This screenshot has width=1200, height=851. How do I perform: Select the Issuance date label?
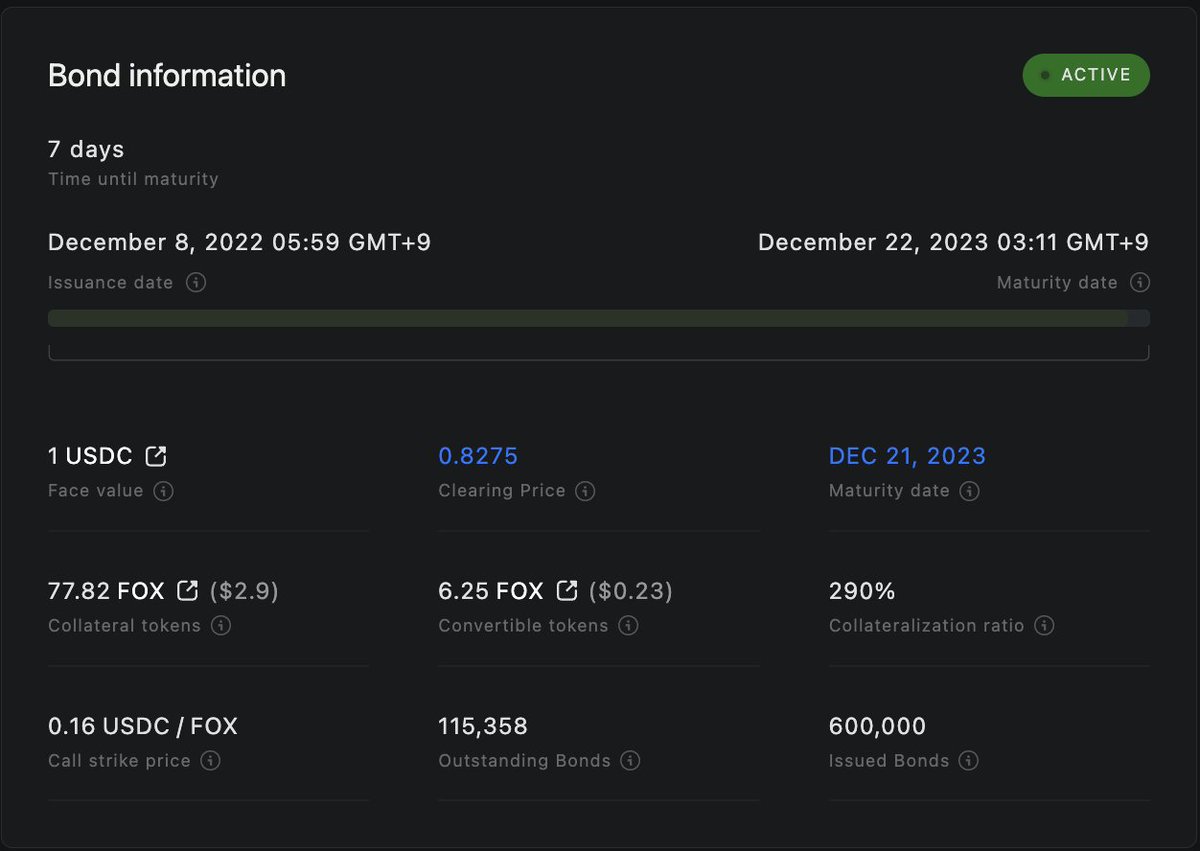[111, 283]
